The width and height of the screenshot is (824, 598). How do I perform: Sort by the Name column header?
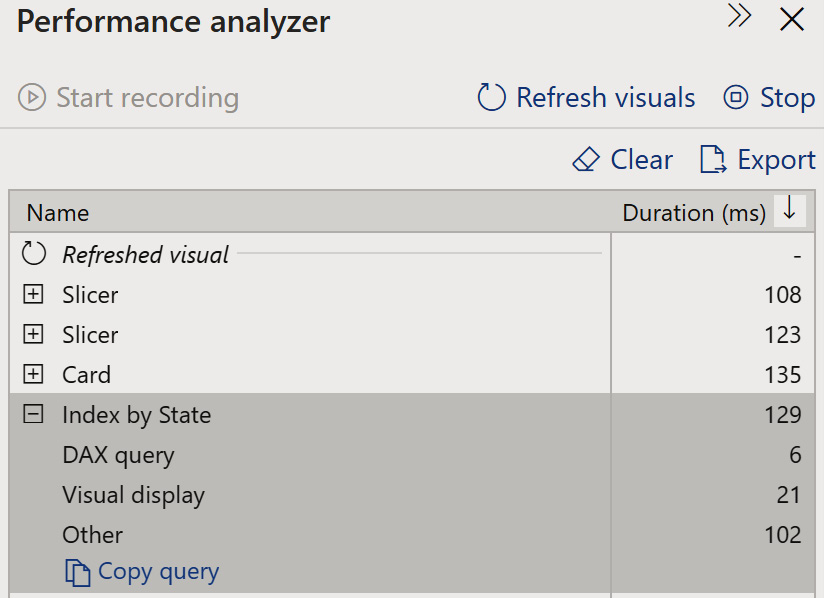pyautogui.click(x=58, y=213)
